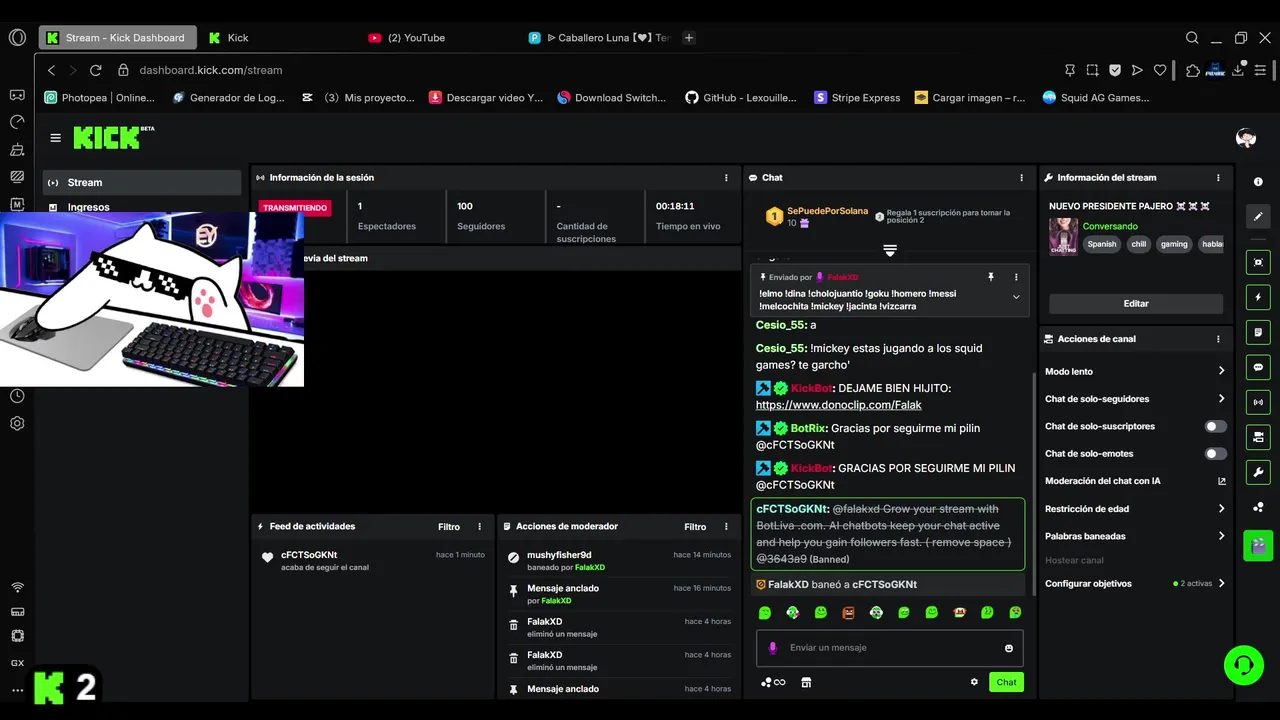Select Stream in left navigation
Image resolution: width=1280 pixels, height=720 pixels.
(x=142, y=182)
